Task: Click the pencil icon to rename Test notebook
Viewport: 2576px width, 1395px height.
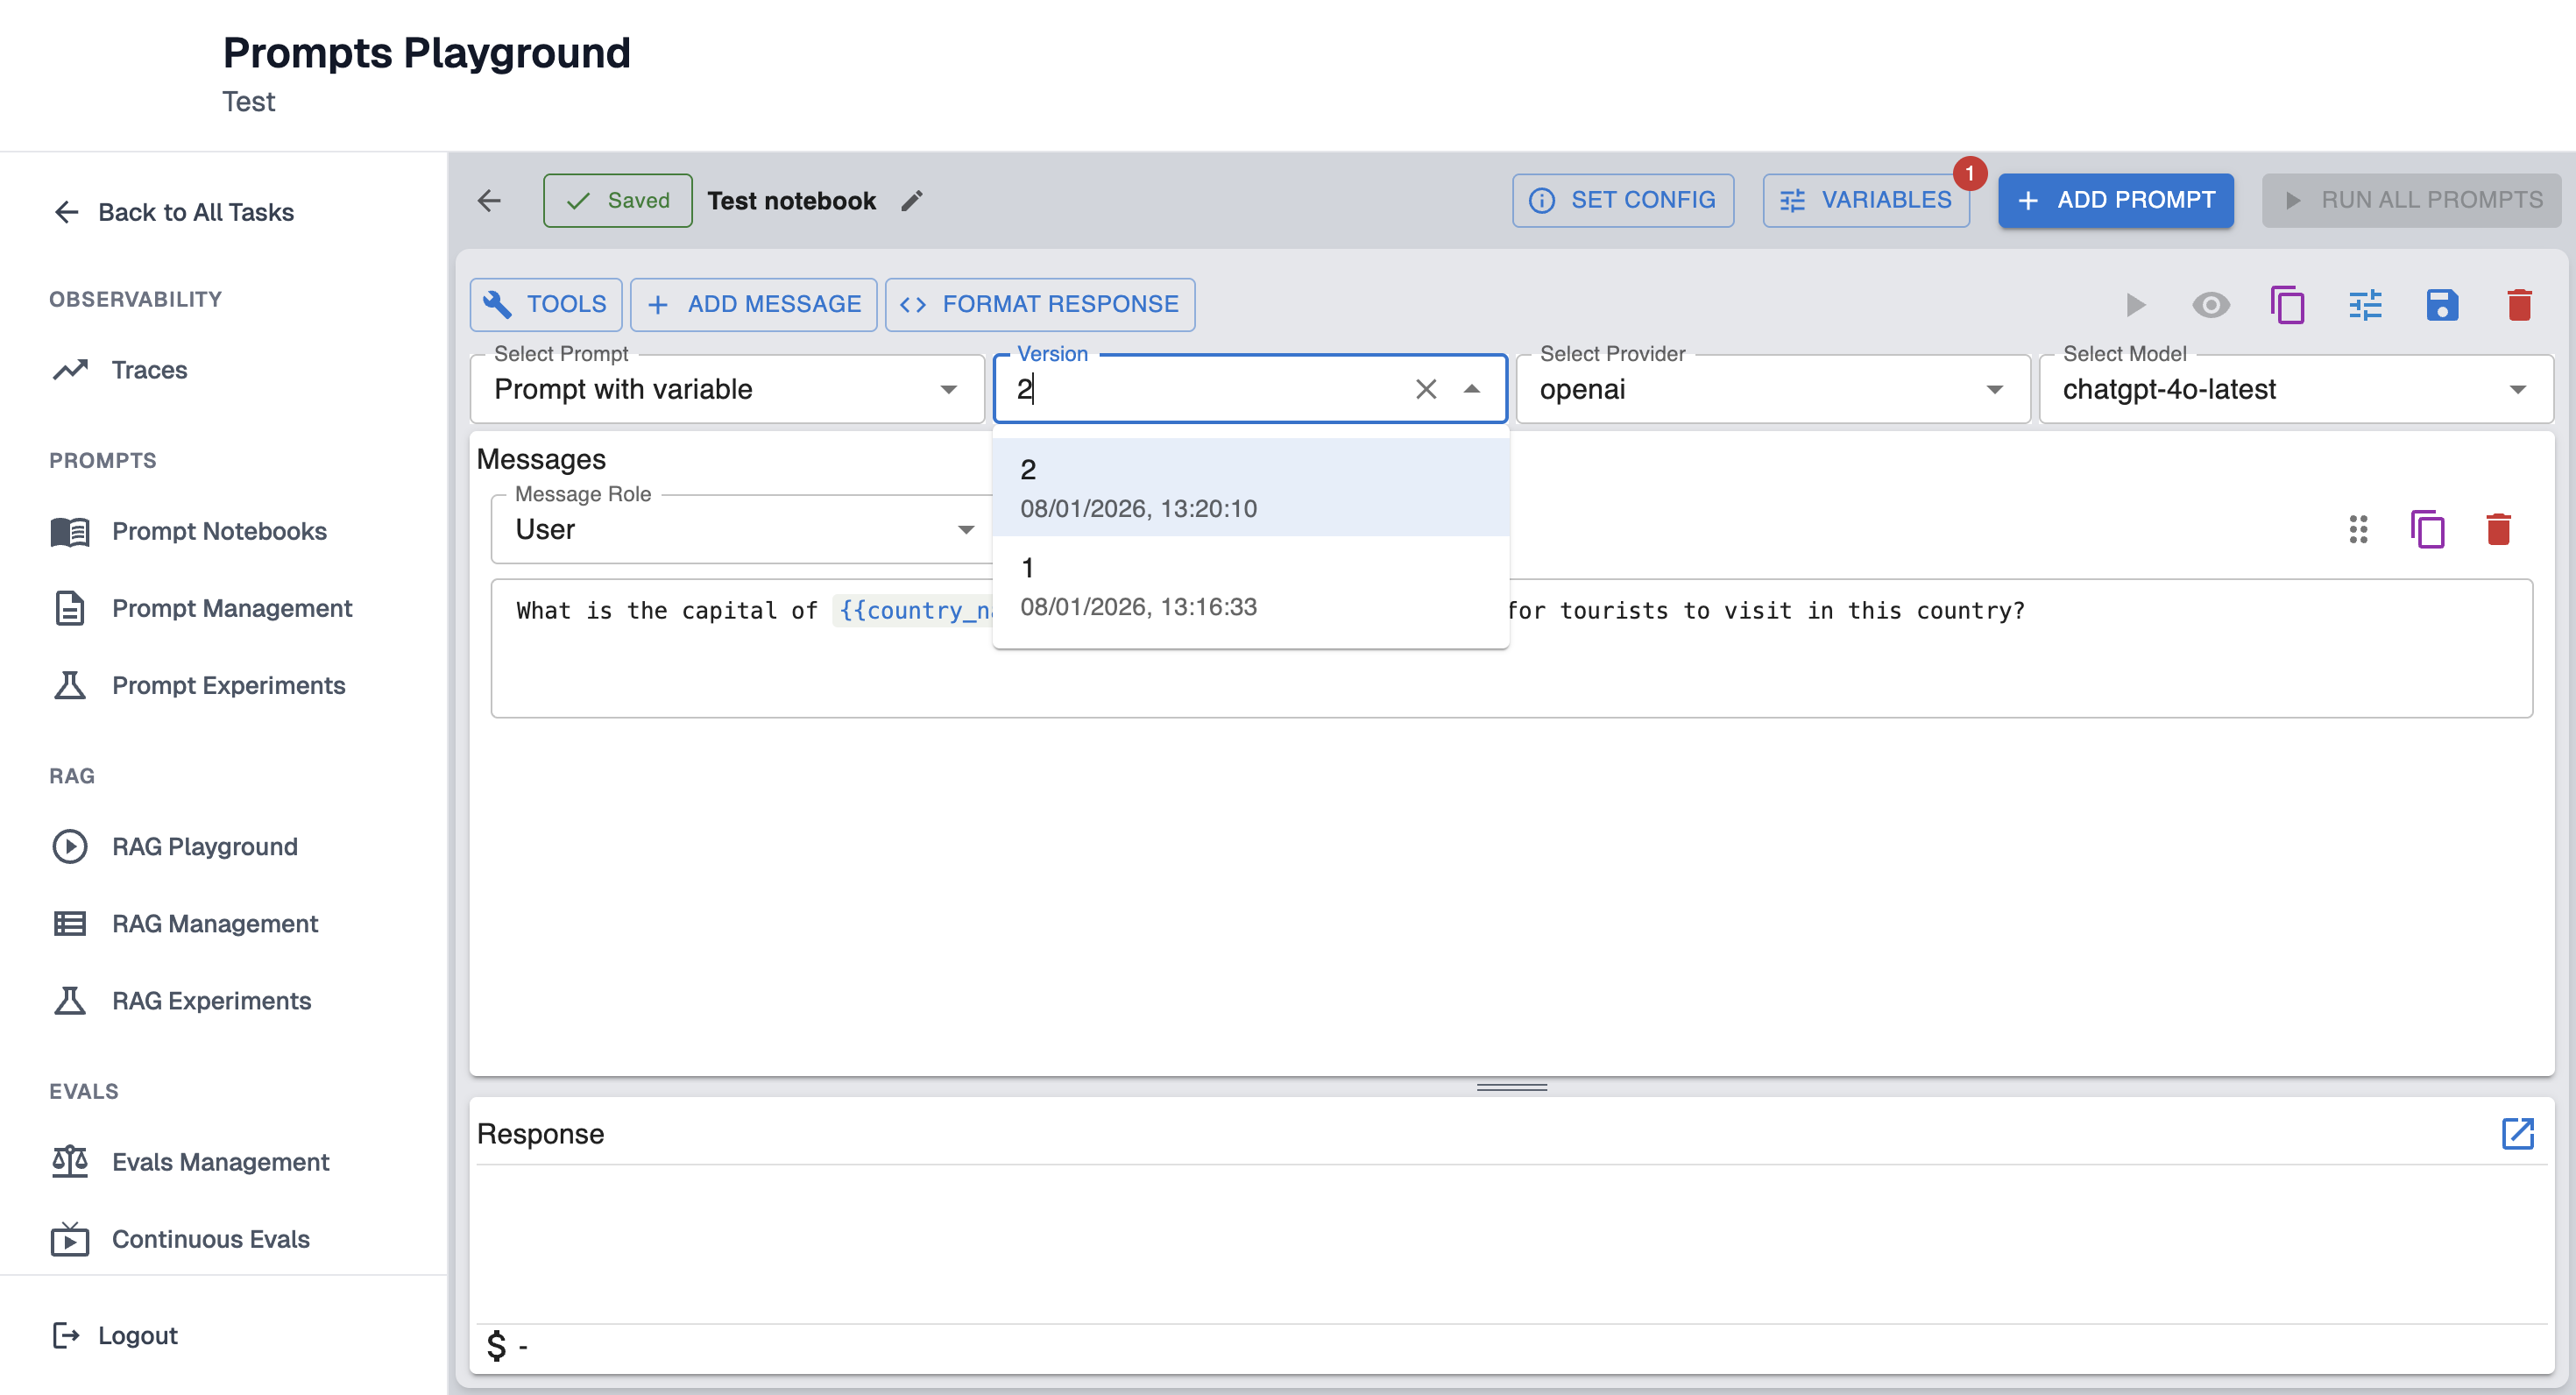Action: pos(911,201)
